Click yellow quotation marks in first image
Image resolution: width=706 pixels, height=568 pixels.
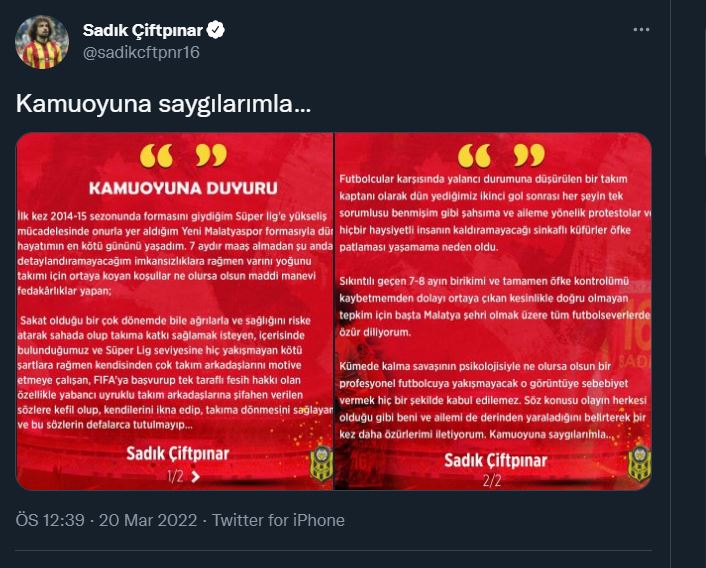click(183, 156)
